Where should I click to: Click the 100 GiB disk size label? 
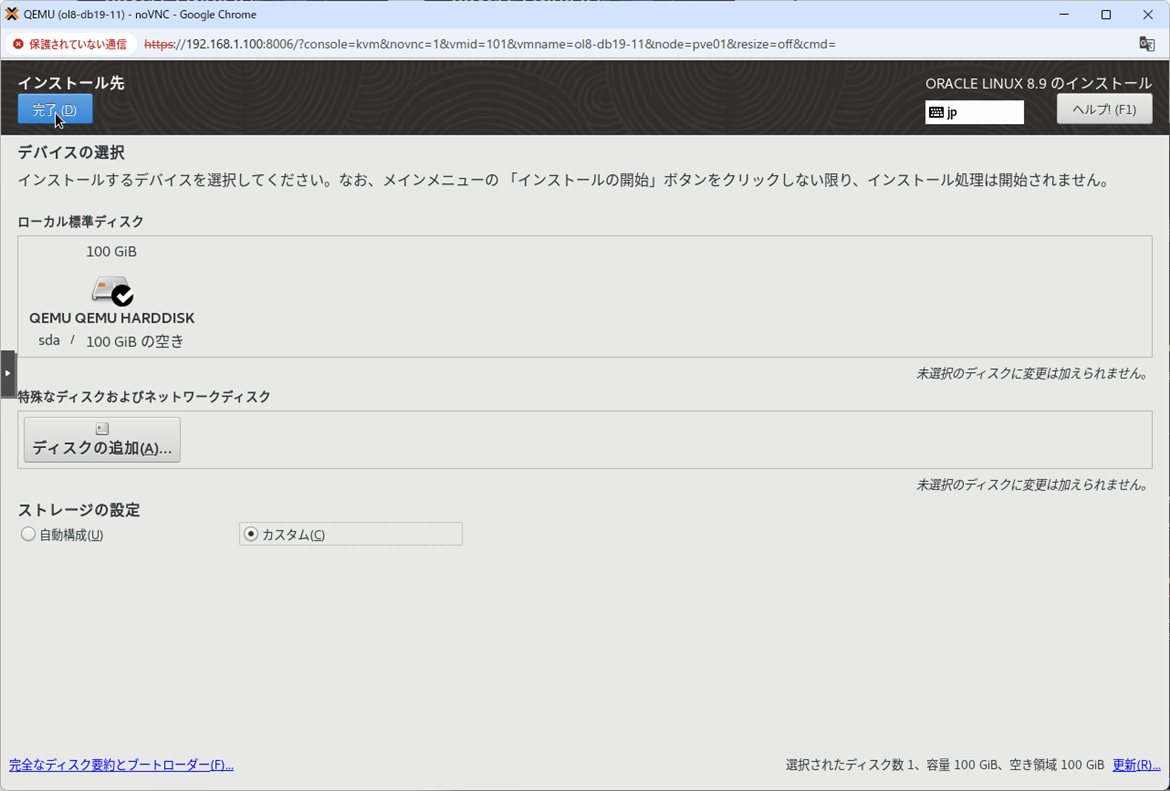(x=111, y=251)
